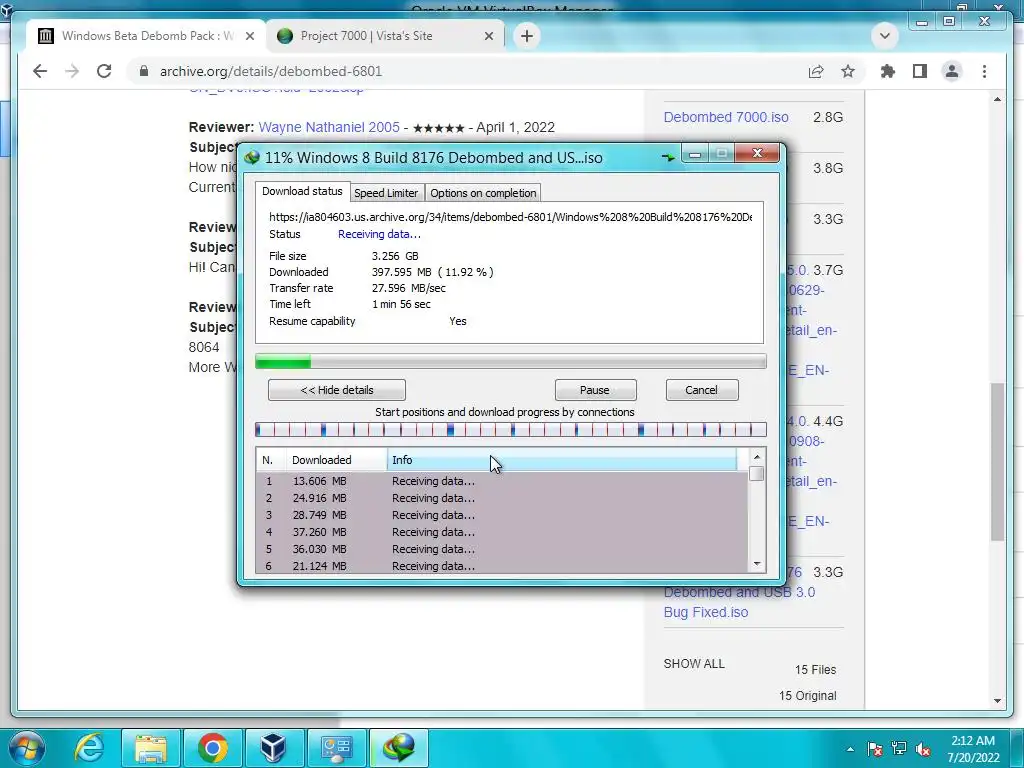Screen dimensions: 1024x768
Task: Click the download URL text
Action: pos(511,217)
